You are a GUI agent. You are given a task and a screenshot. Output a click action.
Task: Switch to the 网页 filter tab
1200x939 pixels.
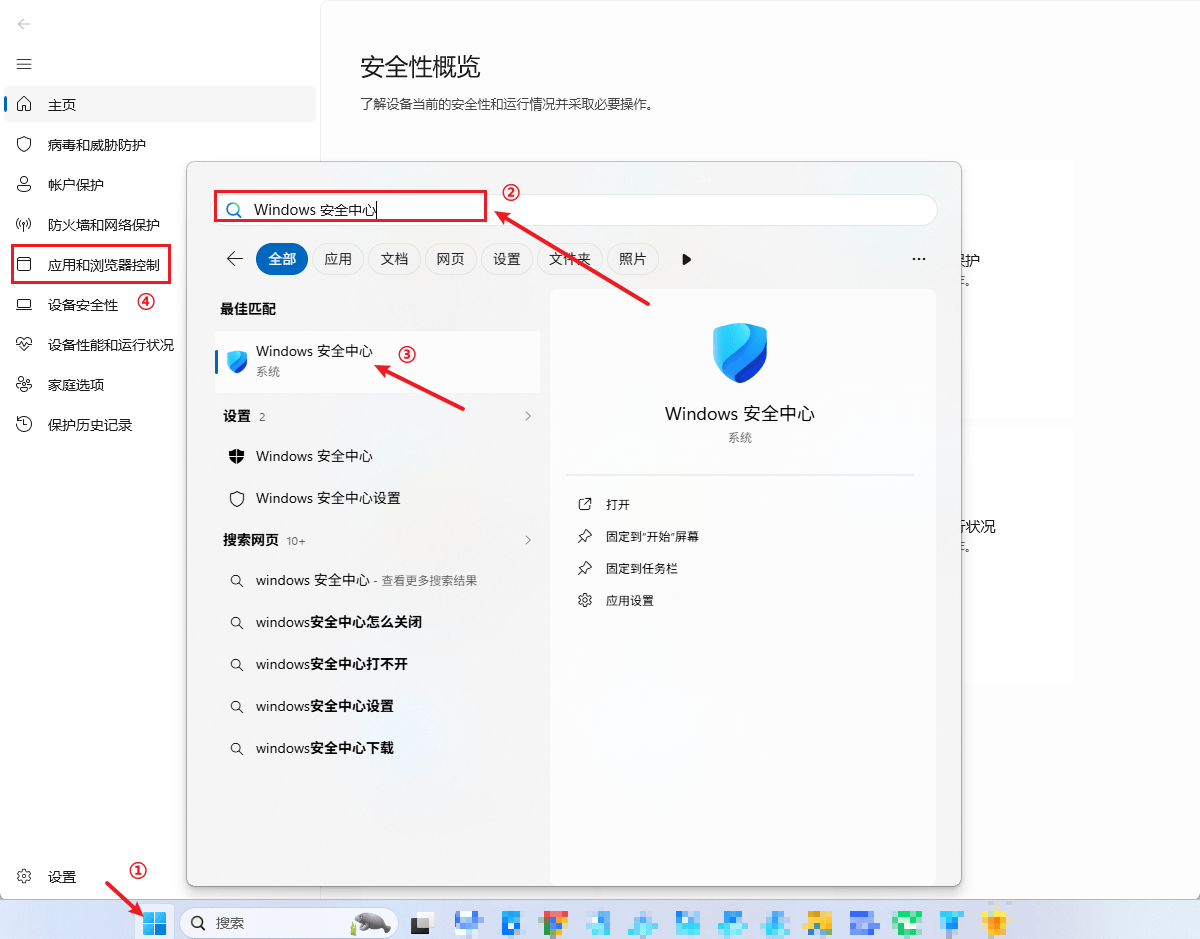[450, 259]
